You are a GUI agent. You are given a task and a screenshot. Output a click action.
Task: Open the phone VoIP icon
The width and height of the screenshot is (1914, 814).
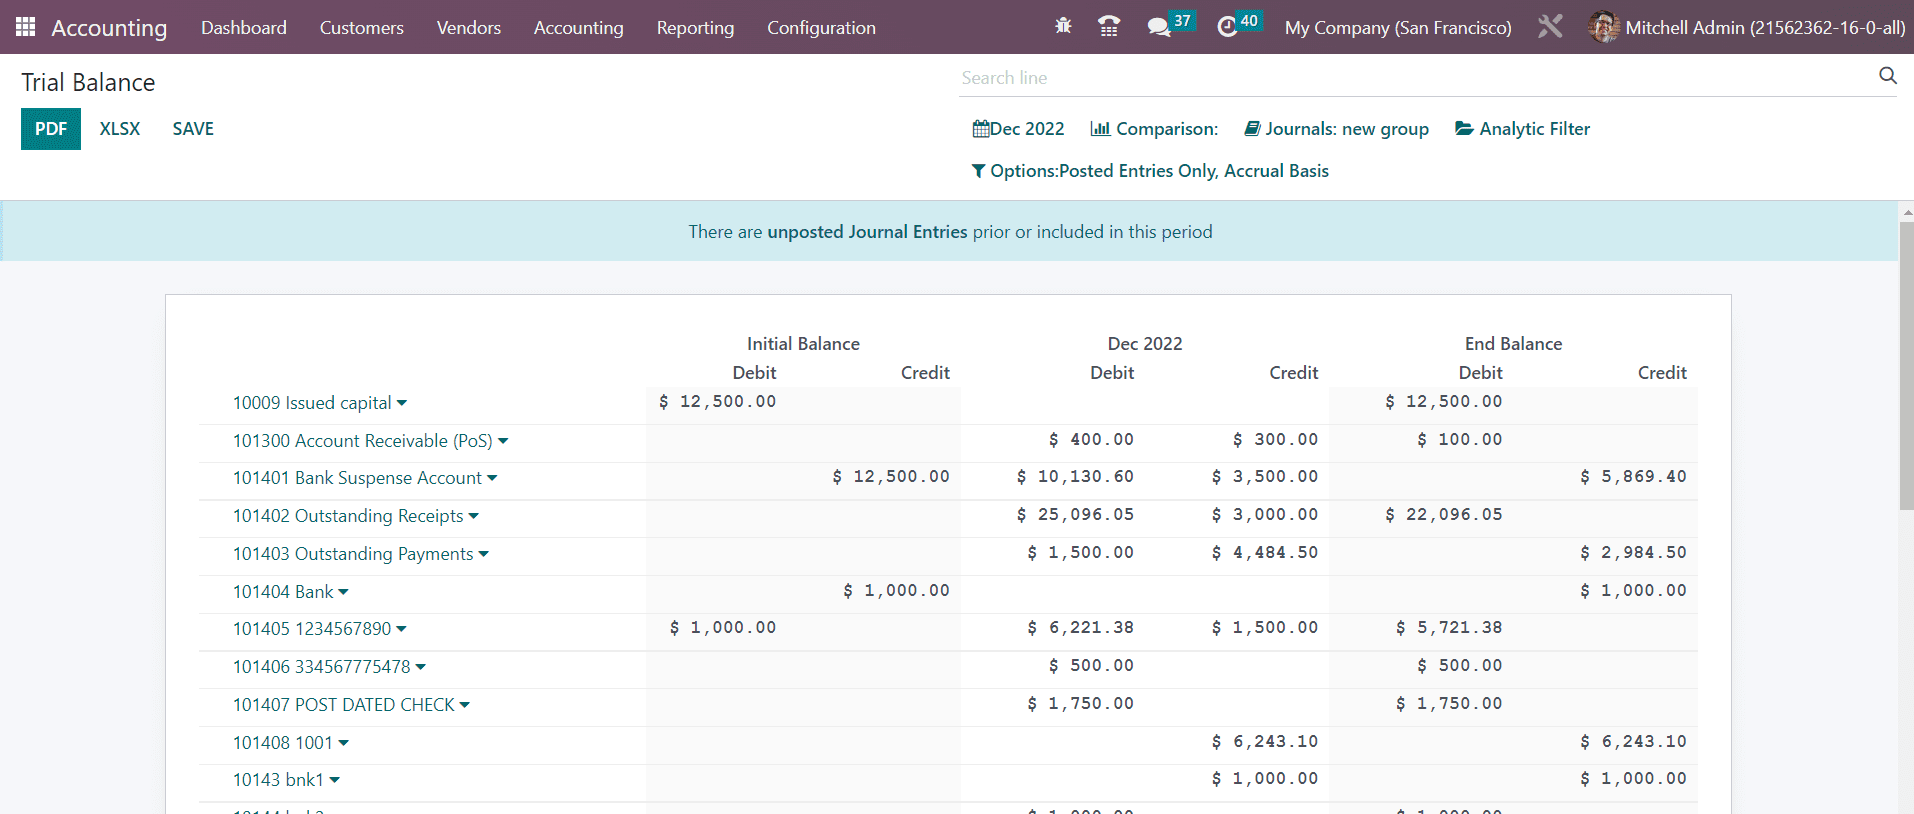[1108, 27]
